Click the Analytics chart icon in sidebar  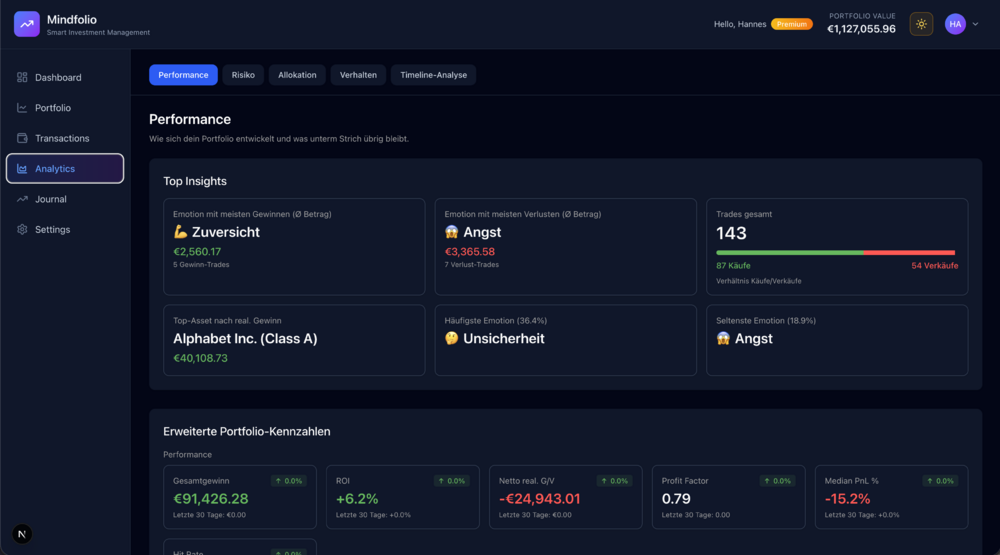click(x=22, y=168)
